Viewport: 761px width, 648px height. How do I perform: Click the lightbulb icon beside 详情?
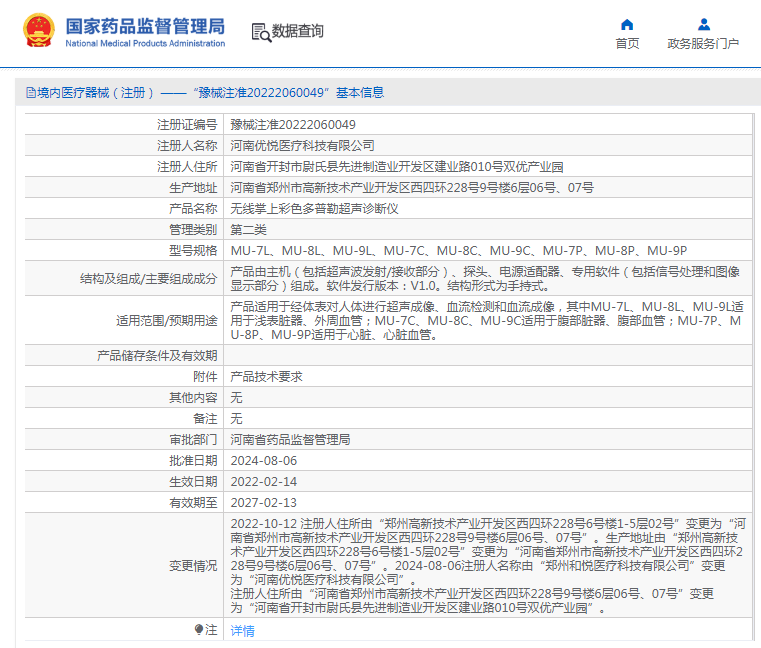click(199, 630)
